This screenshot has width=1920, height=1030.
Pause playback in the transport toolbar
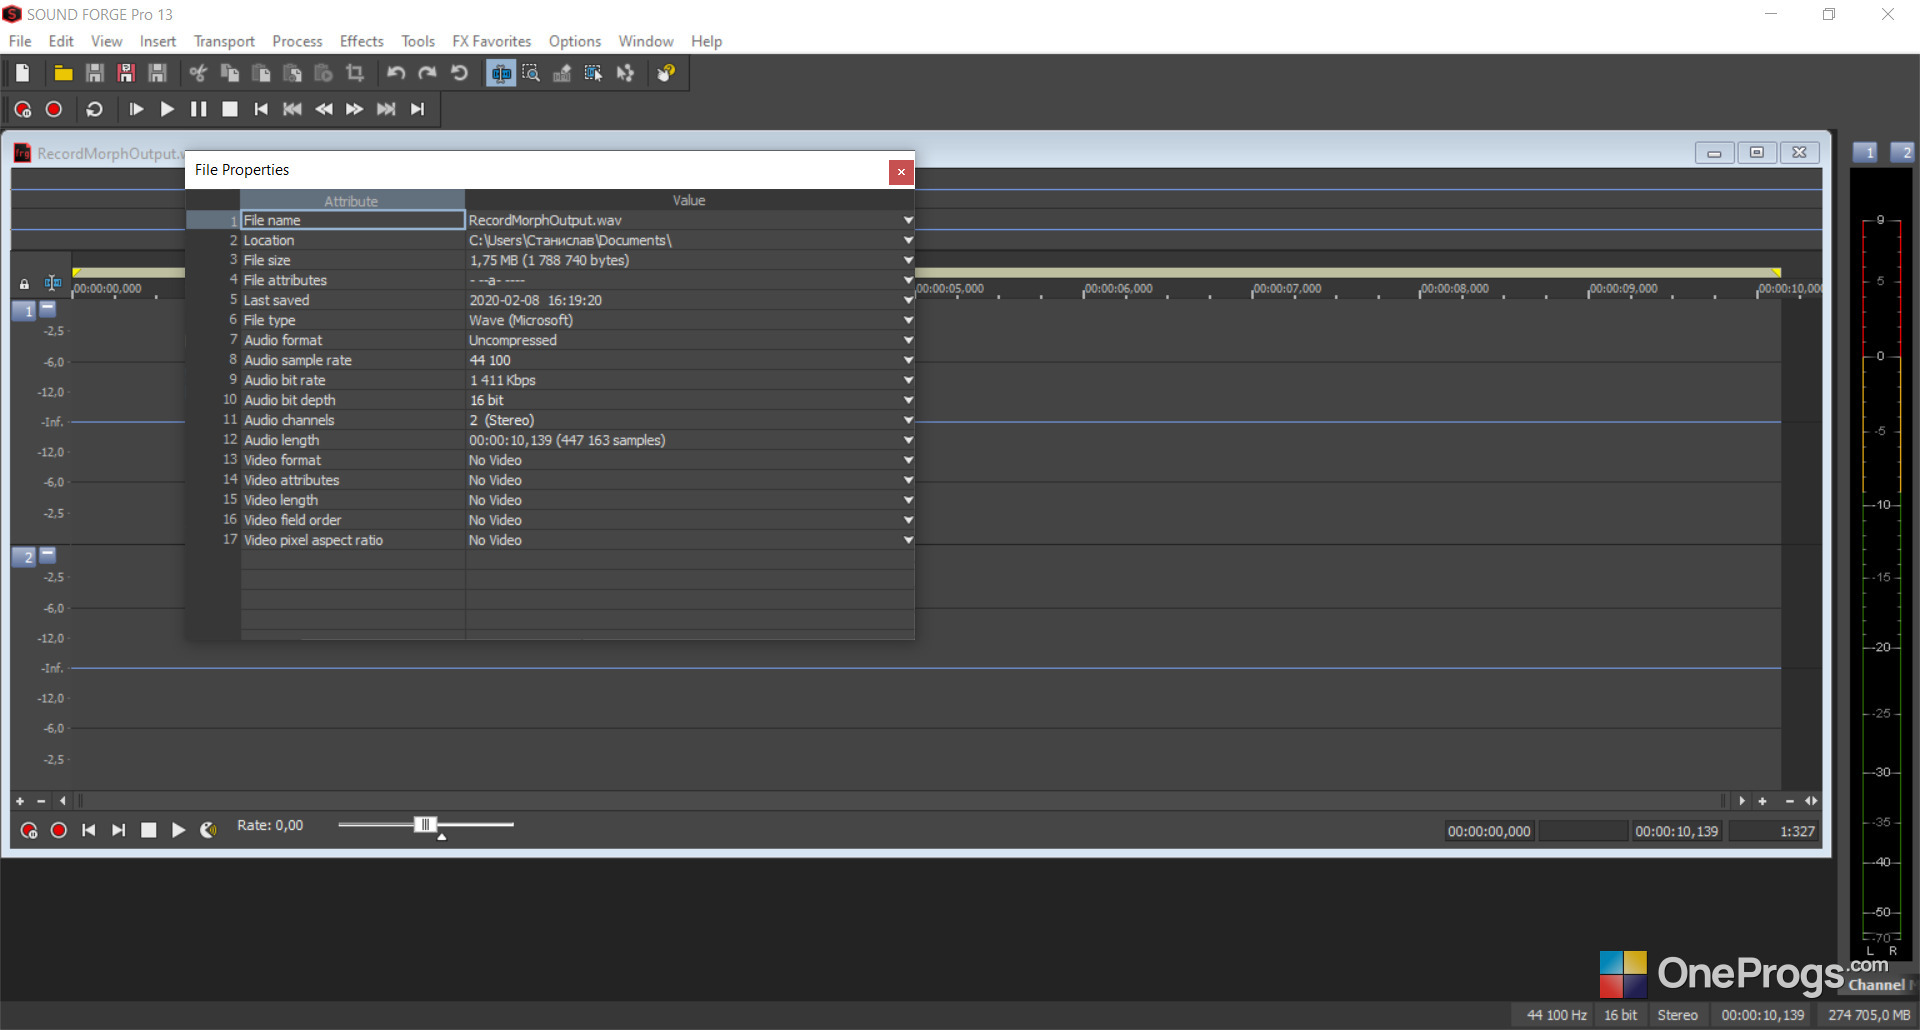199,109
